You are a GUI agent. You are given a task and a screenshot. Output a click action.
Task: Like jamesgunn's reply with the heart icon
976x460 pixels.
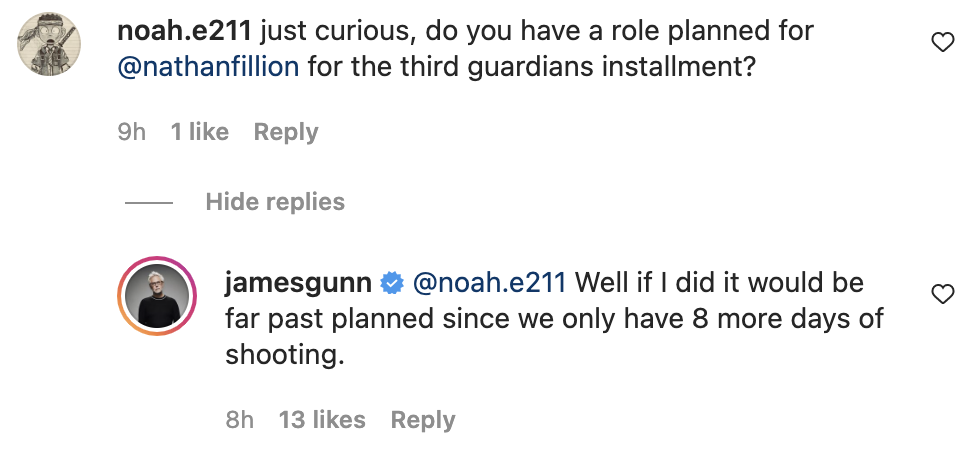941,294
